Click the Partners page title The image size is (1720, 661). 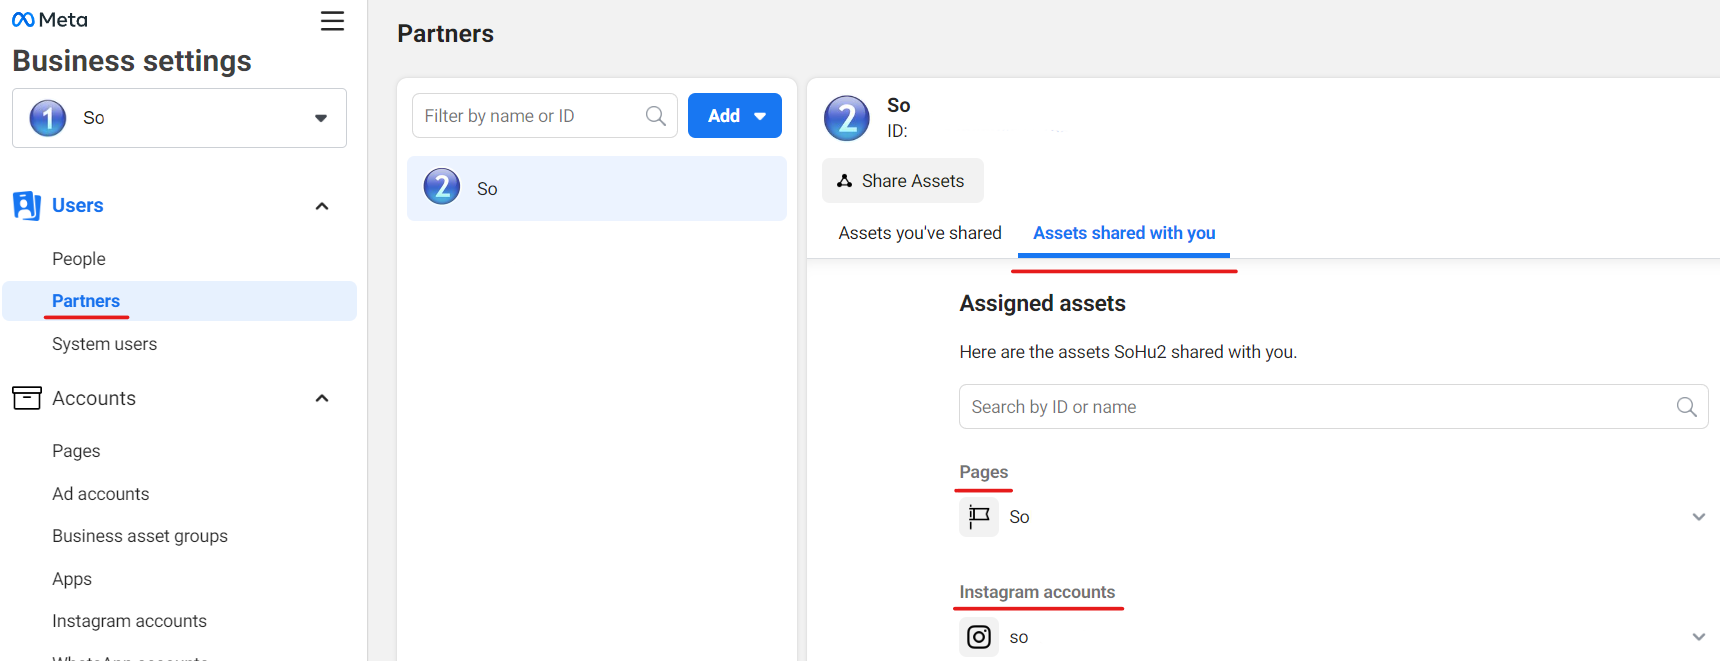click(x=446, y=34)
